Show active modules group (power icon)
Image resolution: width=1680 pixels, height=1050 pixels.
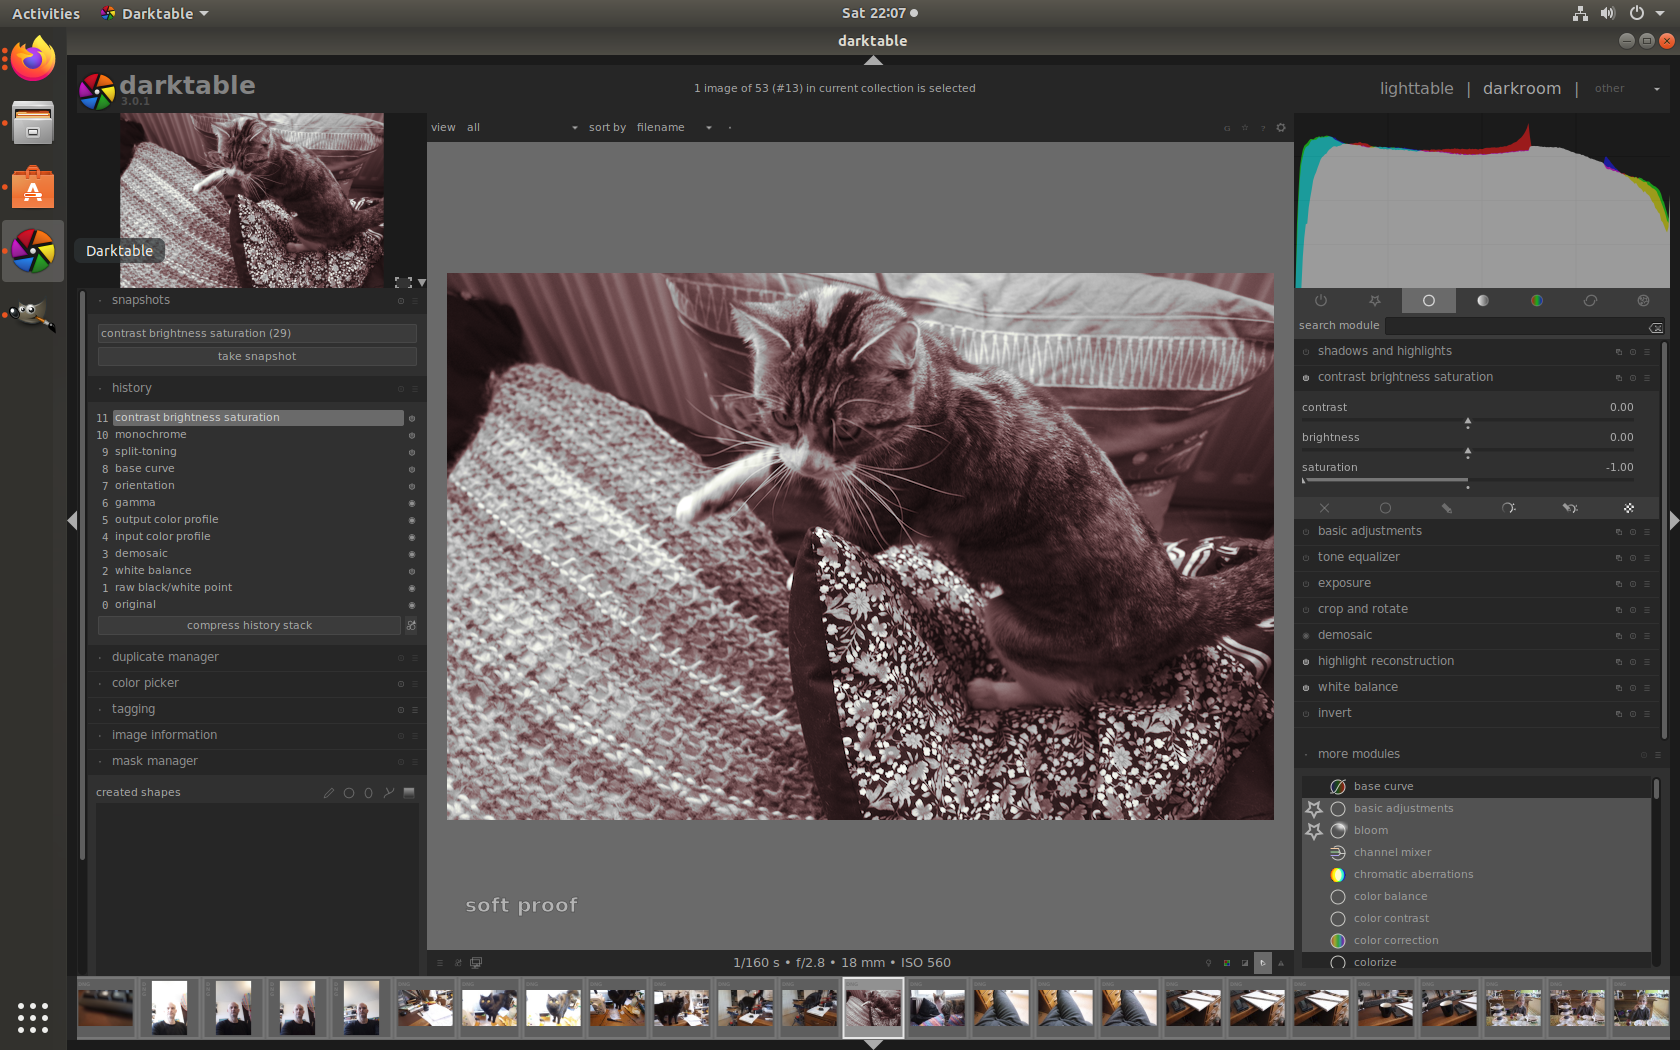coord(1321,301)
